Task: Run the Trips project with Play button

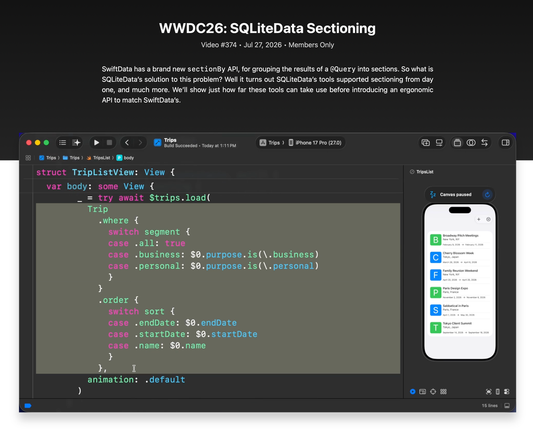Action: pos(97,143)
